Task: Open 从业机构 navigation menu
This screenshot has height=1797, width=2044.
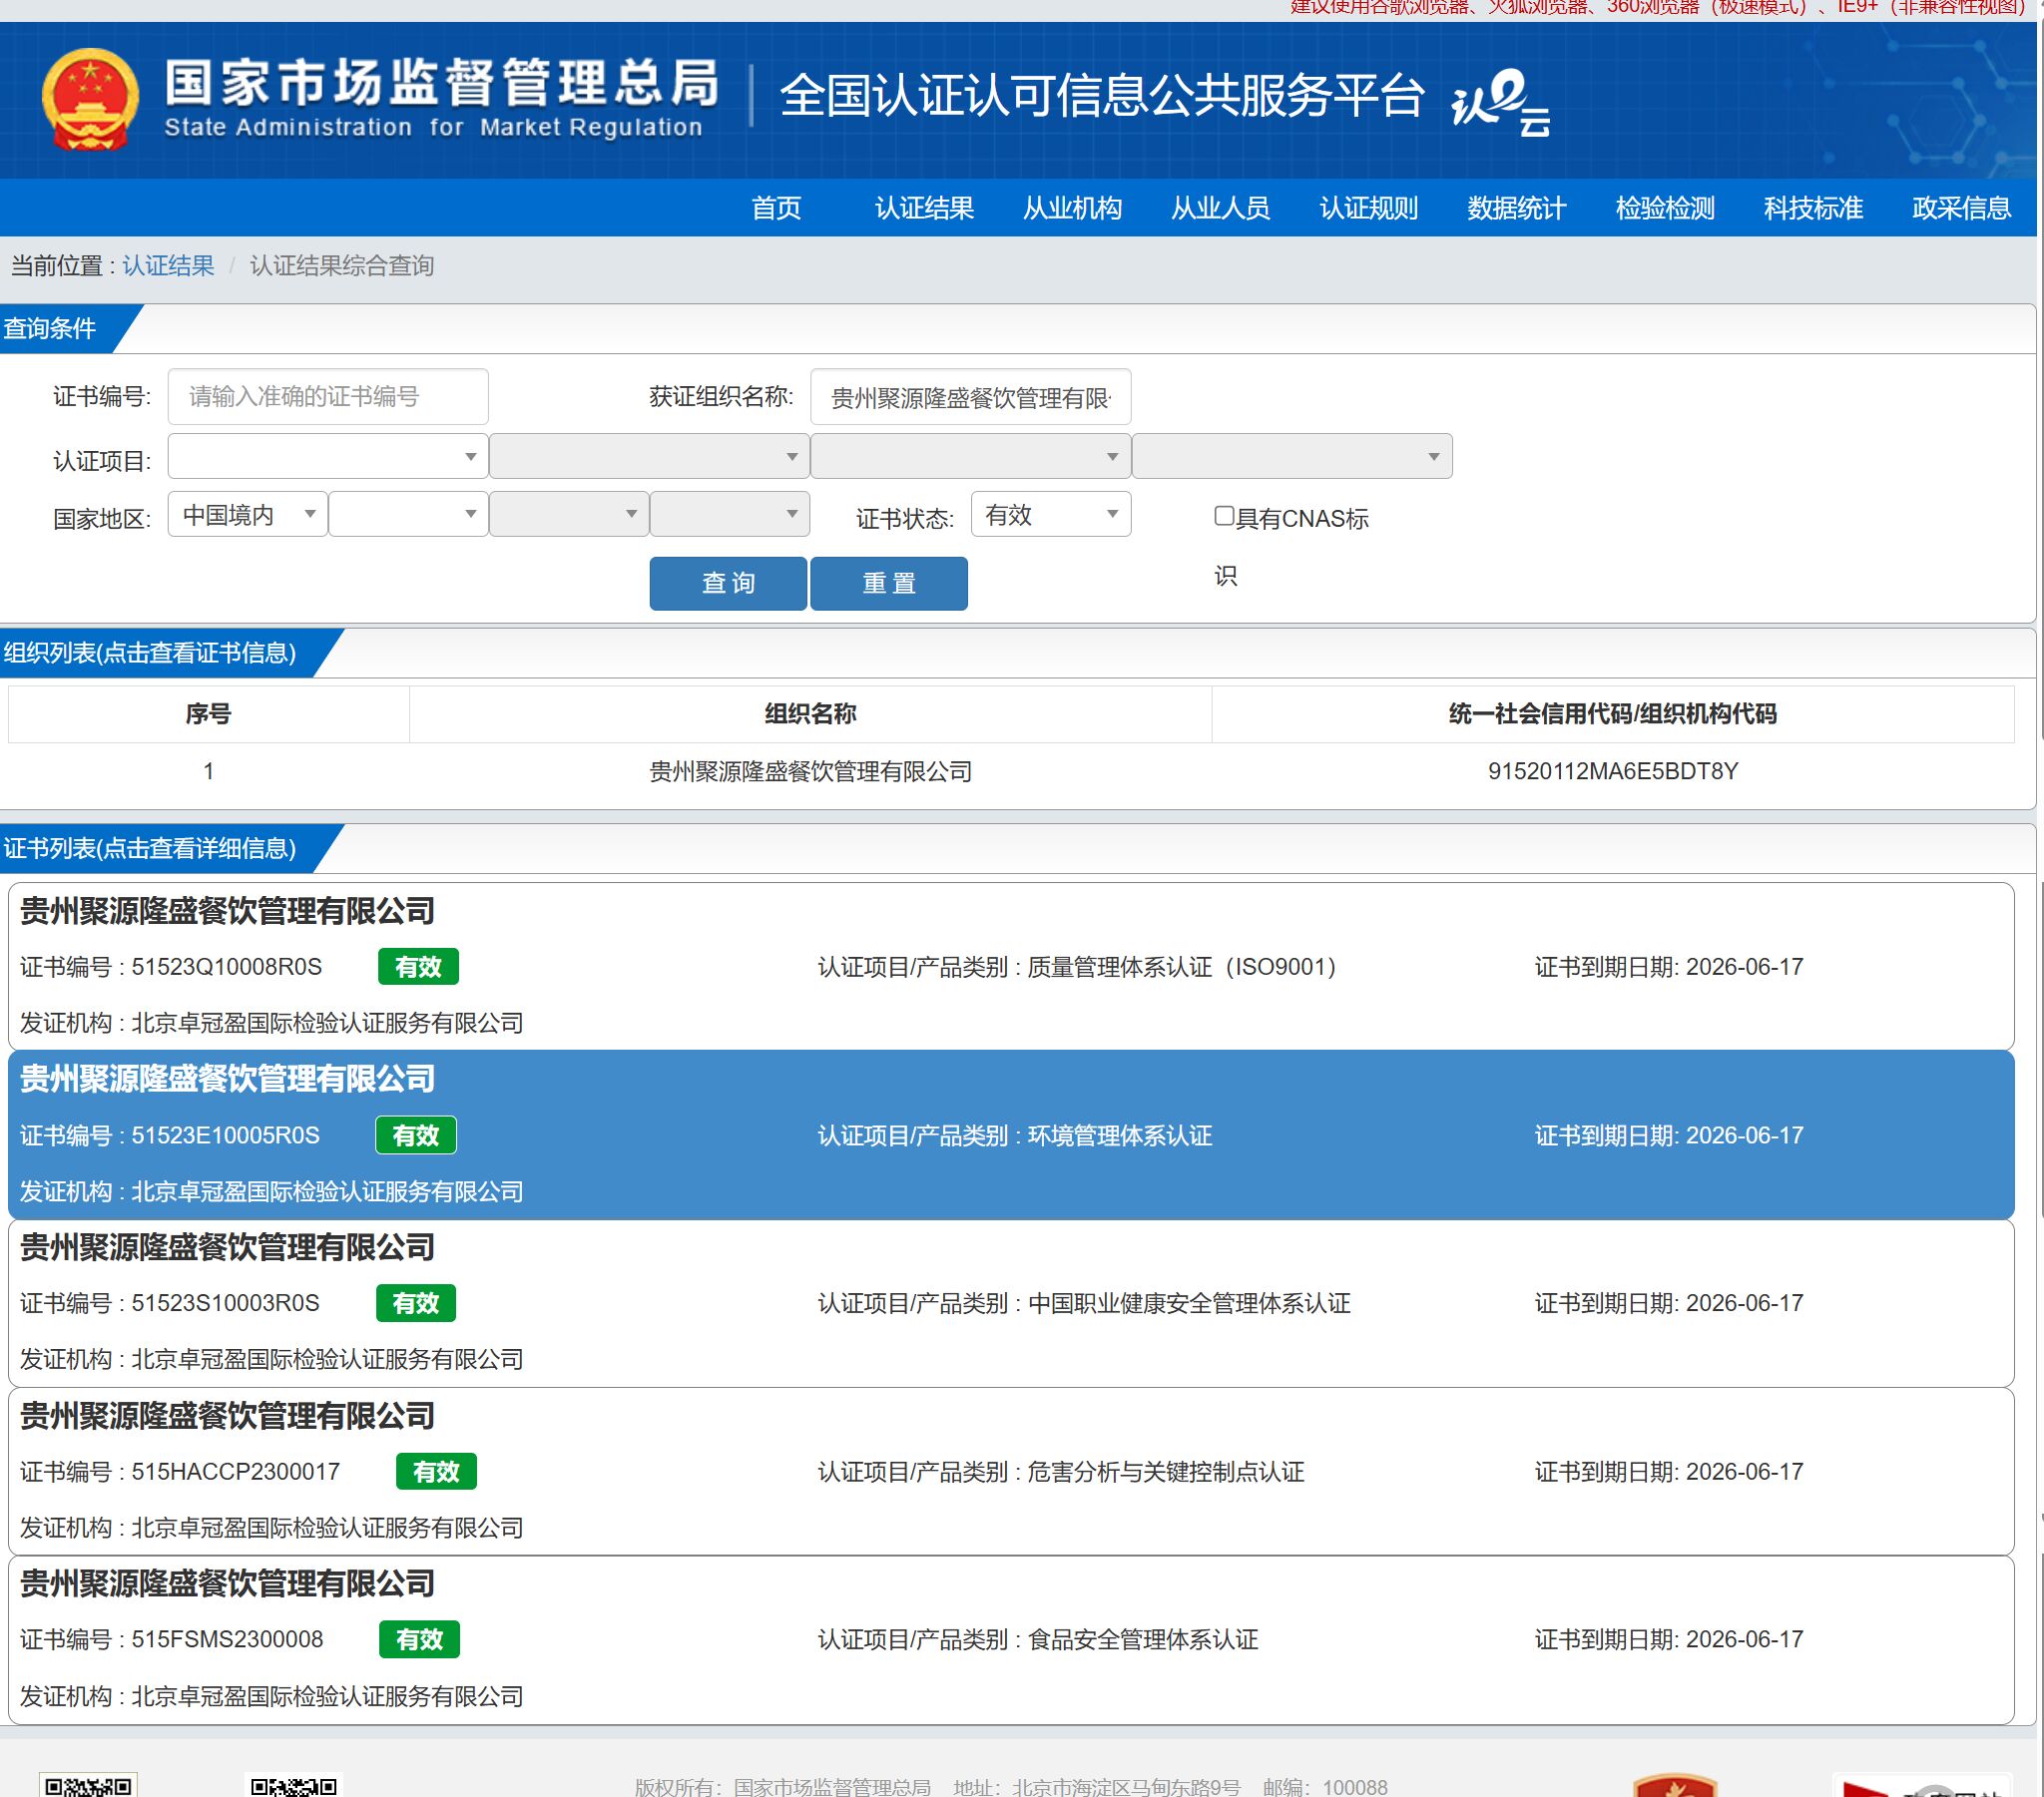Action: pyautogui.click(x=1072, y=208)
